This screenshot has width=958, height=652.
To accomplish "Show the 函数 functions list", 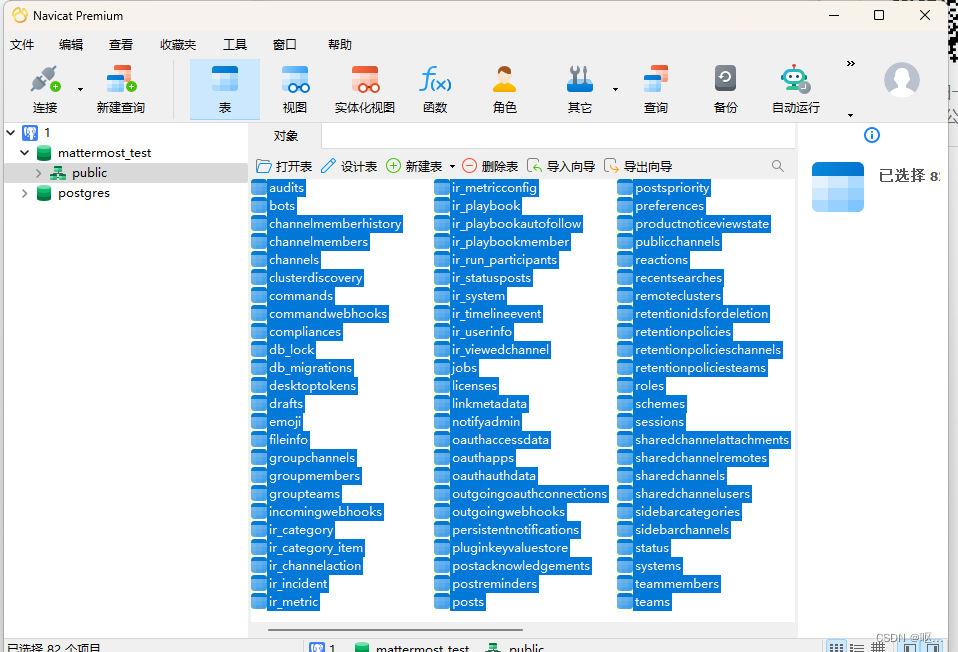I will (x=435, y=89).
